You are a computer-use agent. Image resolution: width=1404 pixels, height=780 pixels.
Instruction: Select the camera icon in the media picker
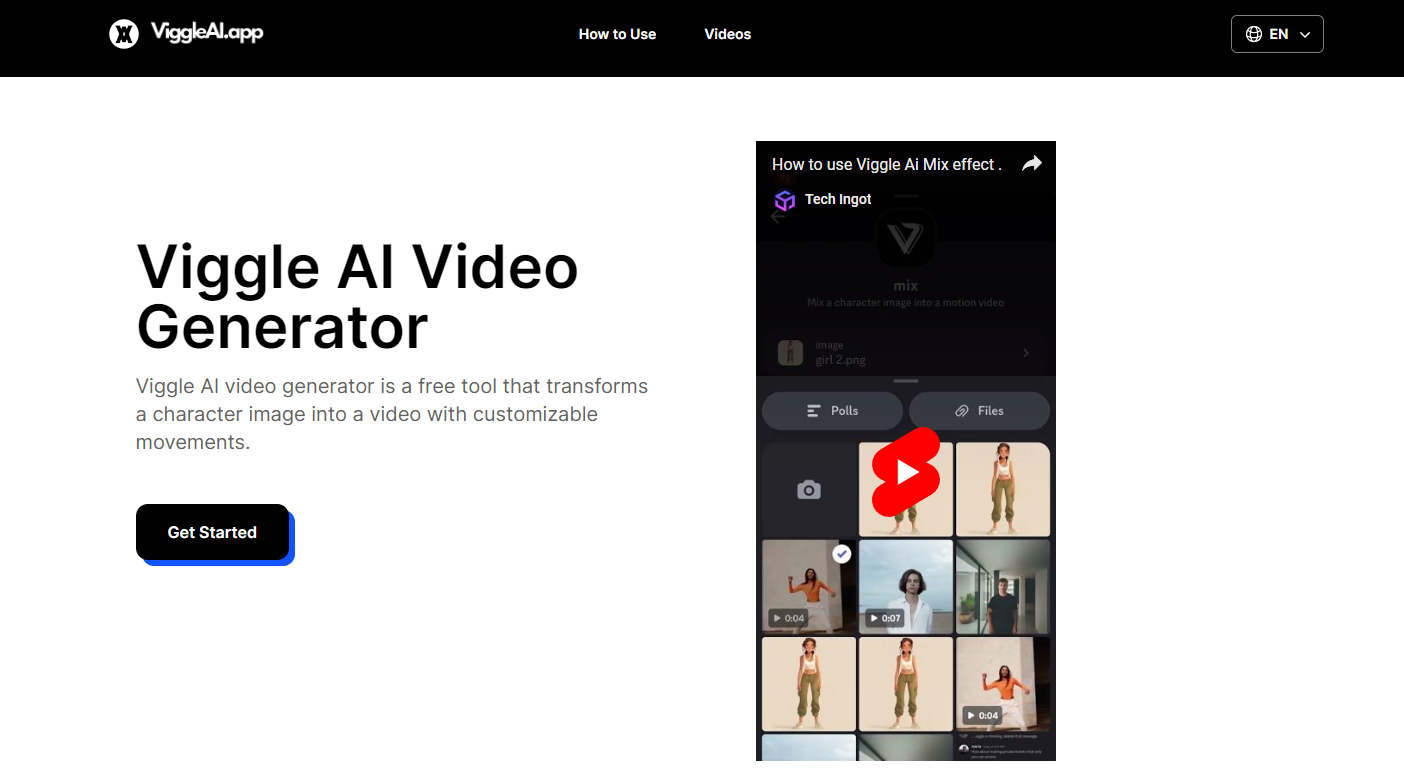(x=808, y=489)
